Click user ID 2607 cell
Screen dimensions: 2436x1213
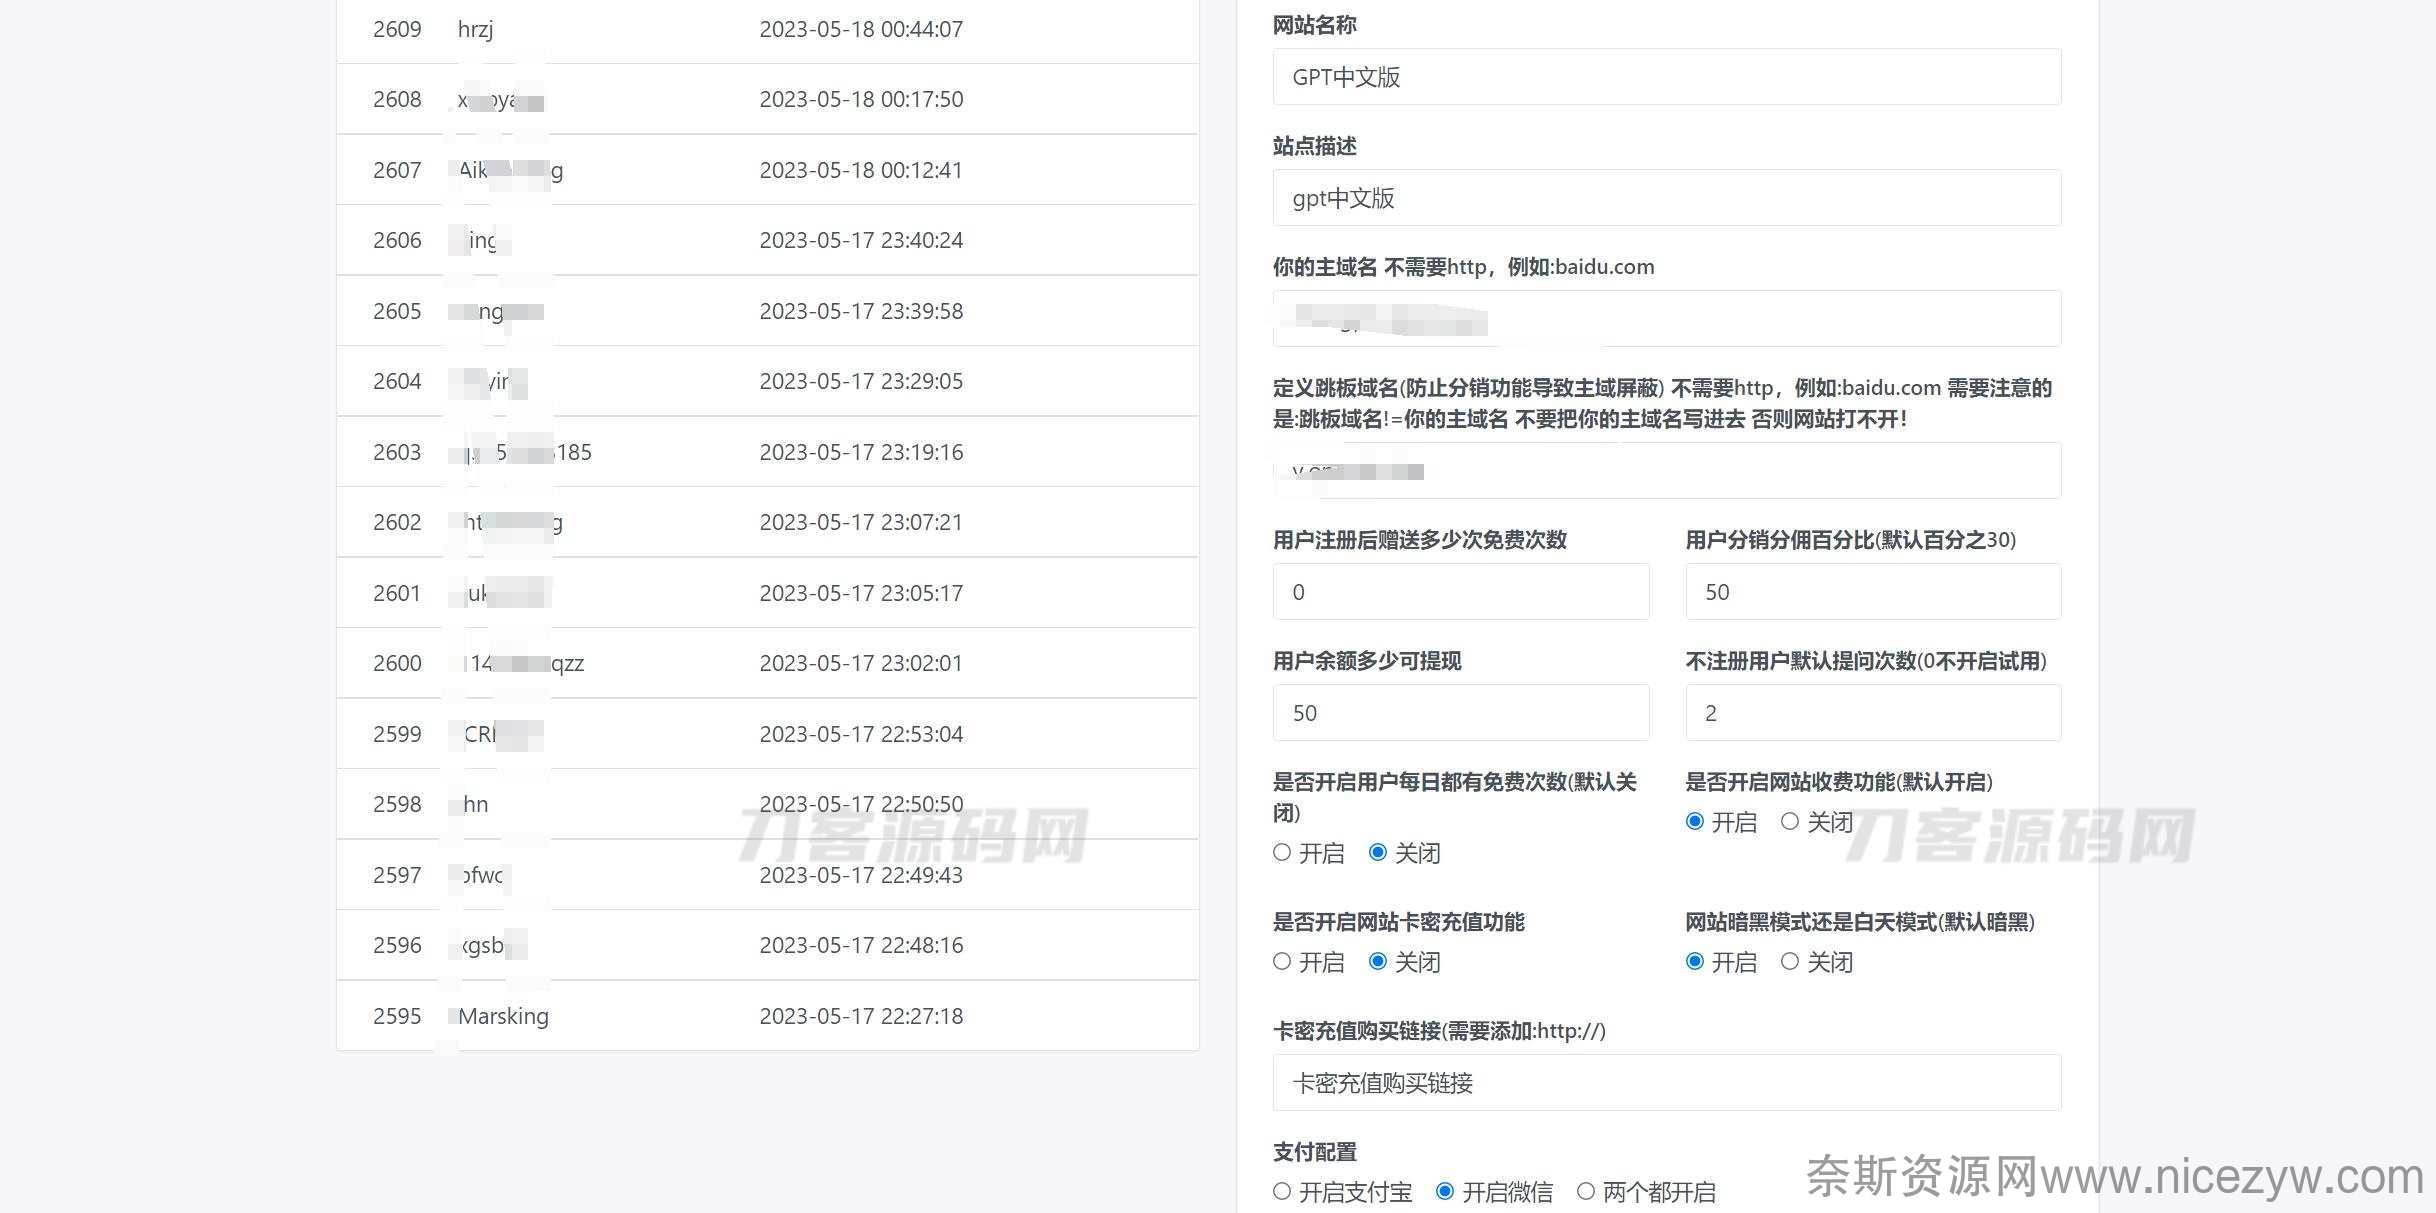[397, 170]
